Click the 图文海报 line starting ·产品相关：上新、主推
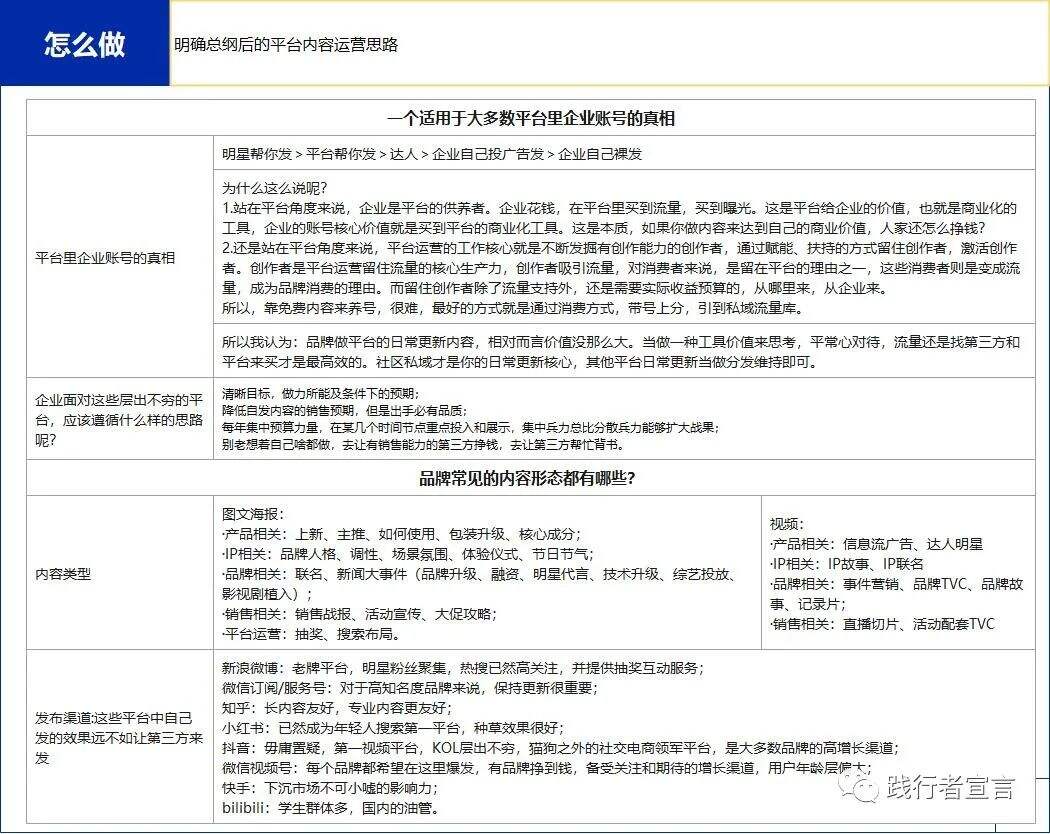The width and height of the screenshot is (1050, 834). click(x=402, y=534)
